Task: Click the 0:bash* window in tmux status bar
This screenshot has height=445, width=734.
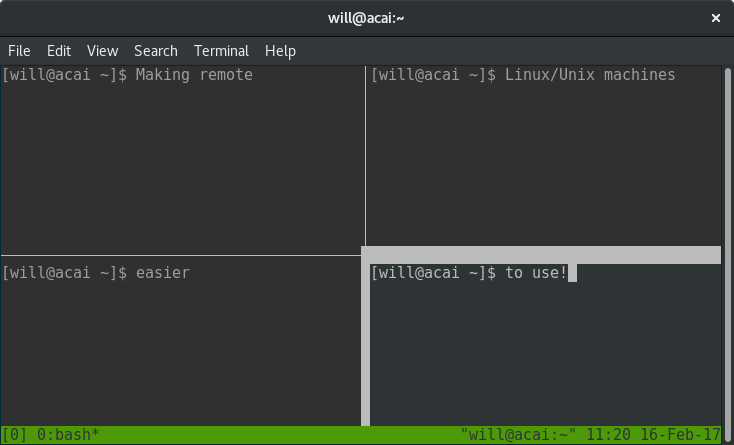Action: point(68,435)
